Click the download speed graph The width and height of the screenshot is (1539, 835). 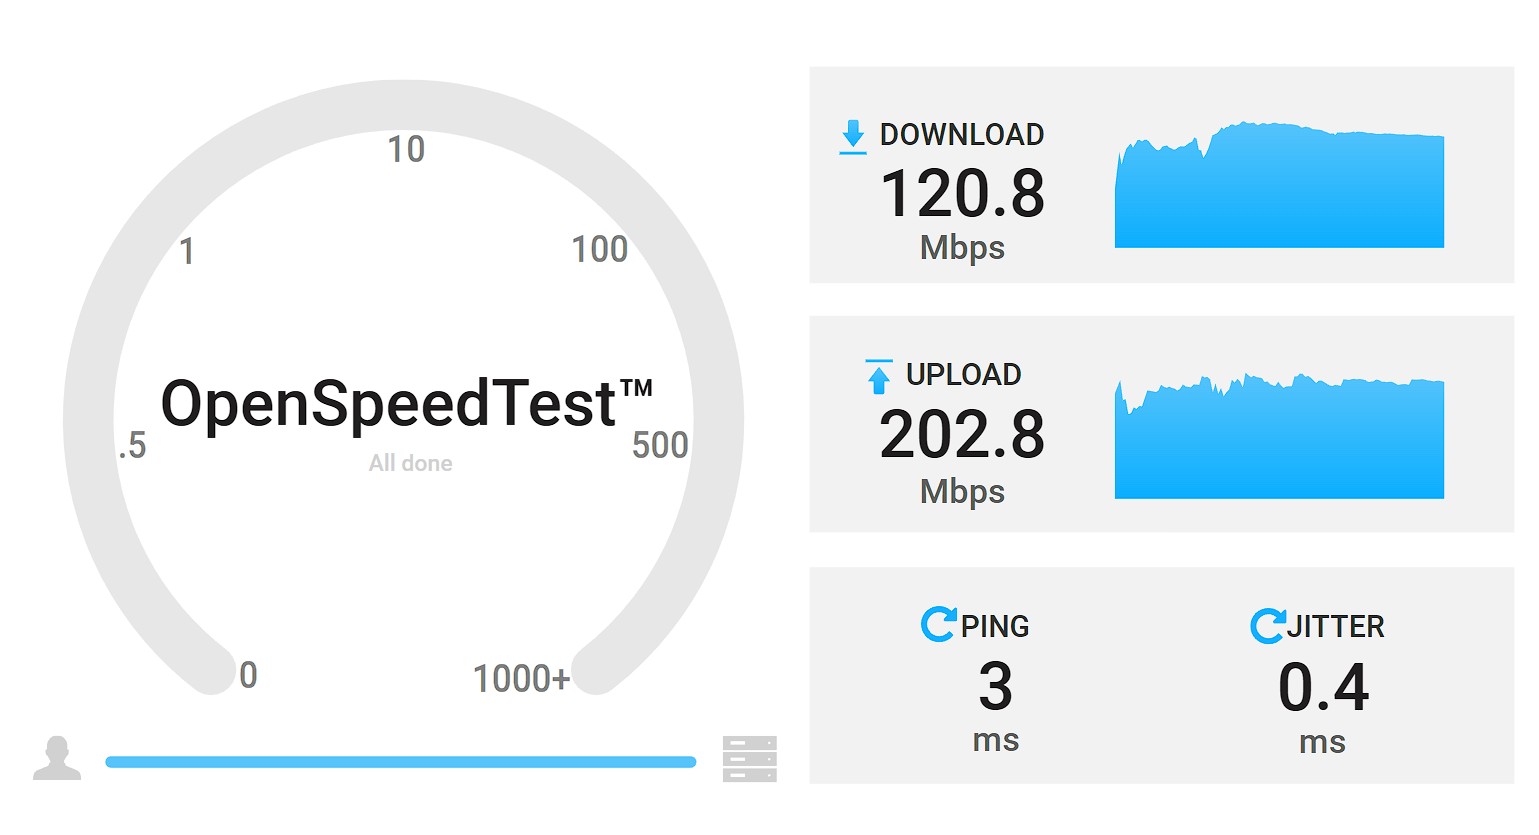pos(1279,188)
